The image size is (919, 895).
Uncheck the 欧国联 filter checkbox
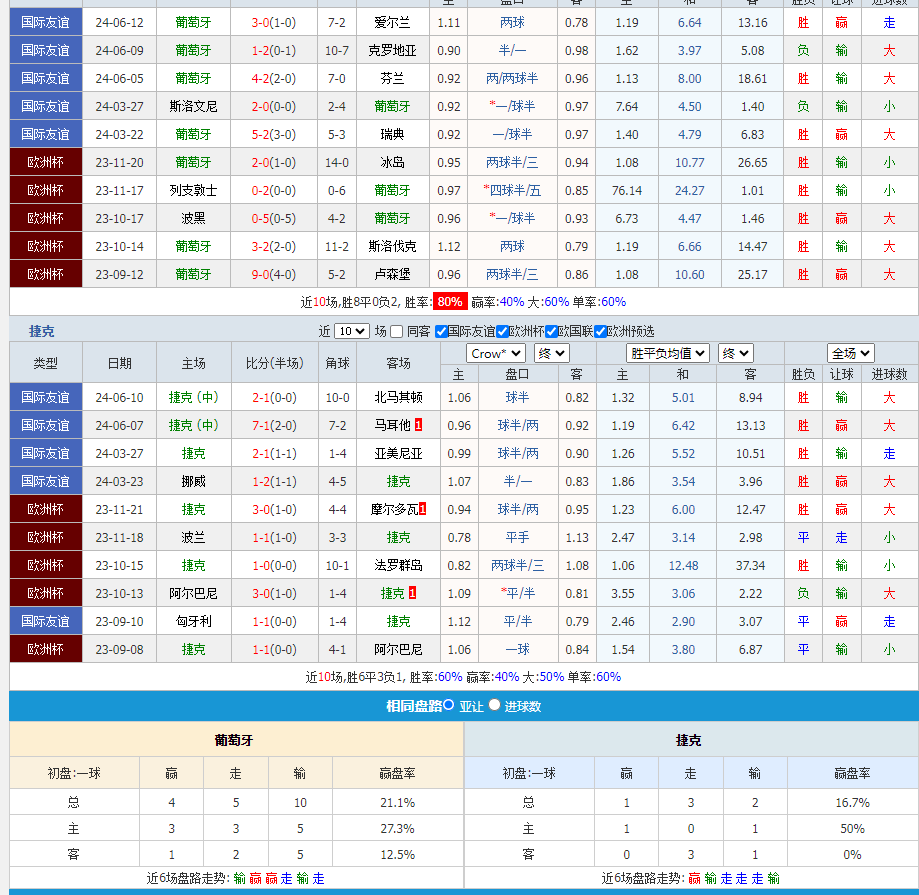(551, 332)
